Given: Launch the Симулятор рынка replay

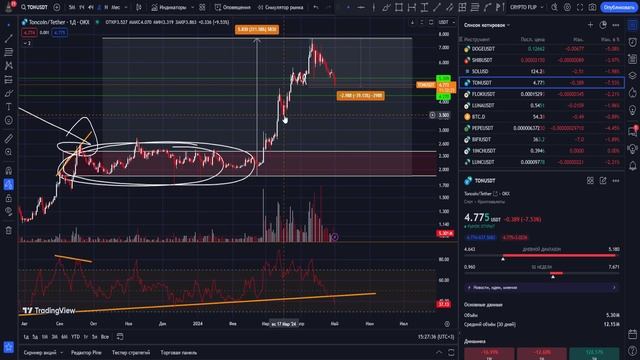Looking at the screenshot, I should [x=281, y=7].
